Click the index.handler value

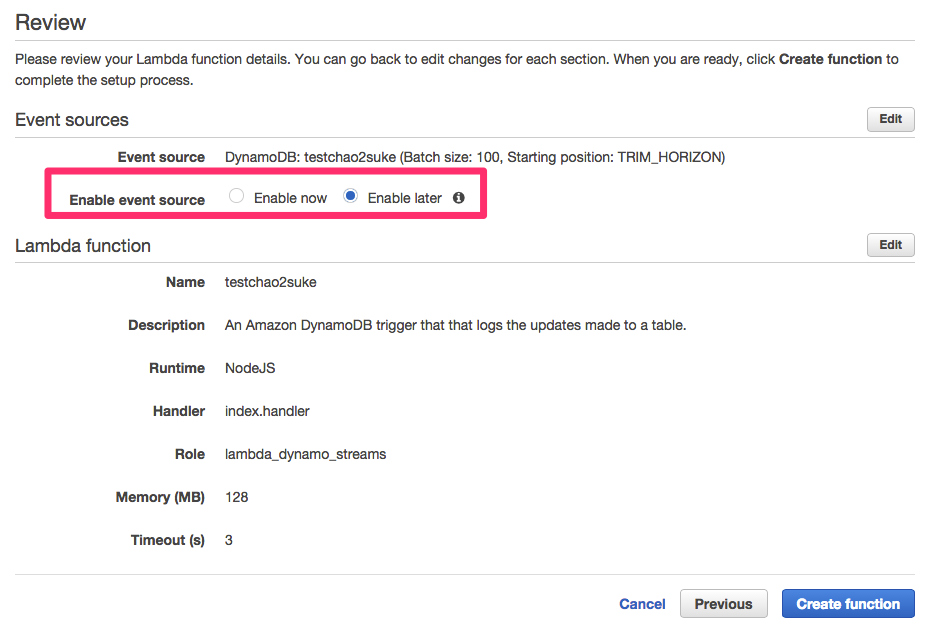tap(264, 411)
